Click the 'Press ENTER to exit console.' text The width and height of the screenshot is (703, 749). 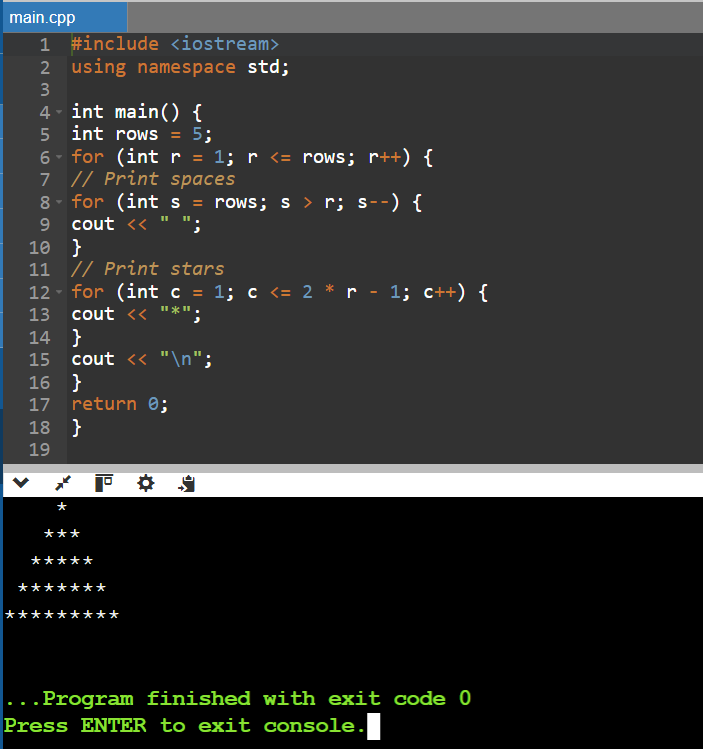(184, 726)
